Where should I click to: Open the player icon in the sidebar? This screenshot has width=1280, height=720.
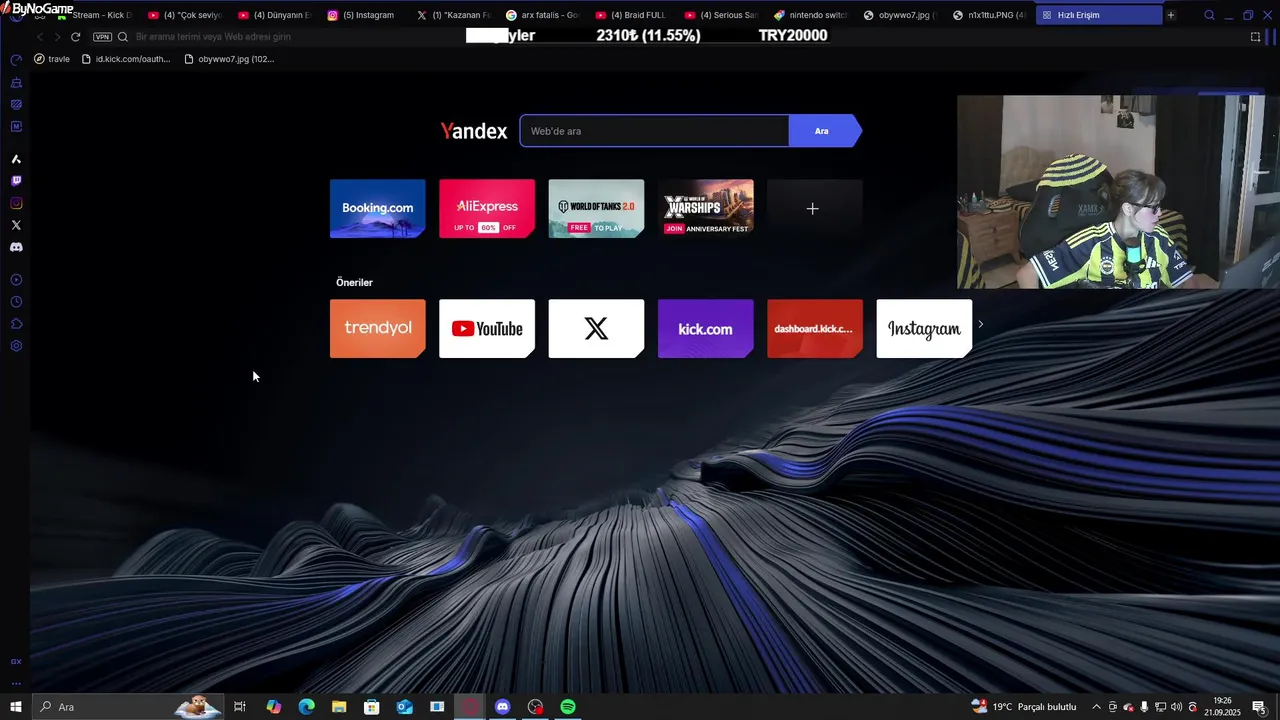pos(16,280)
